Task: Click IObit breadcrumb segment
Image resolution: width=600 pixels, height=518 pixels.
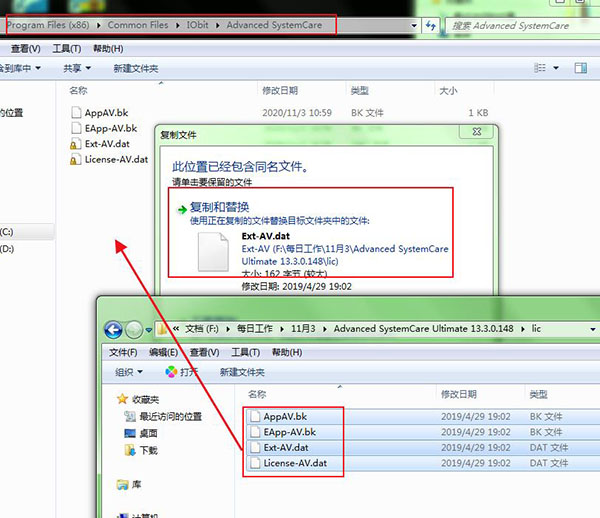Action: (x=197, y=25)
